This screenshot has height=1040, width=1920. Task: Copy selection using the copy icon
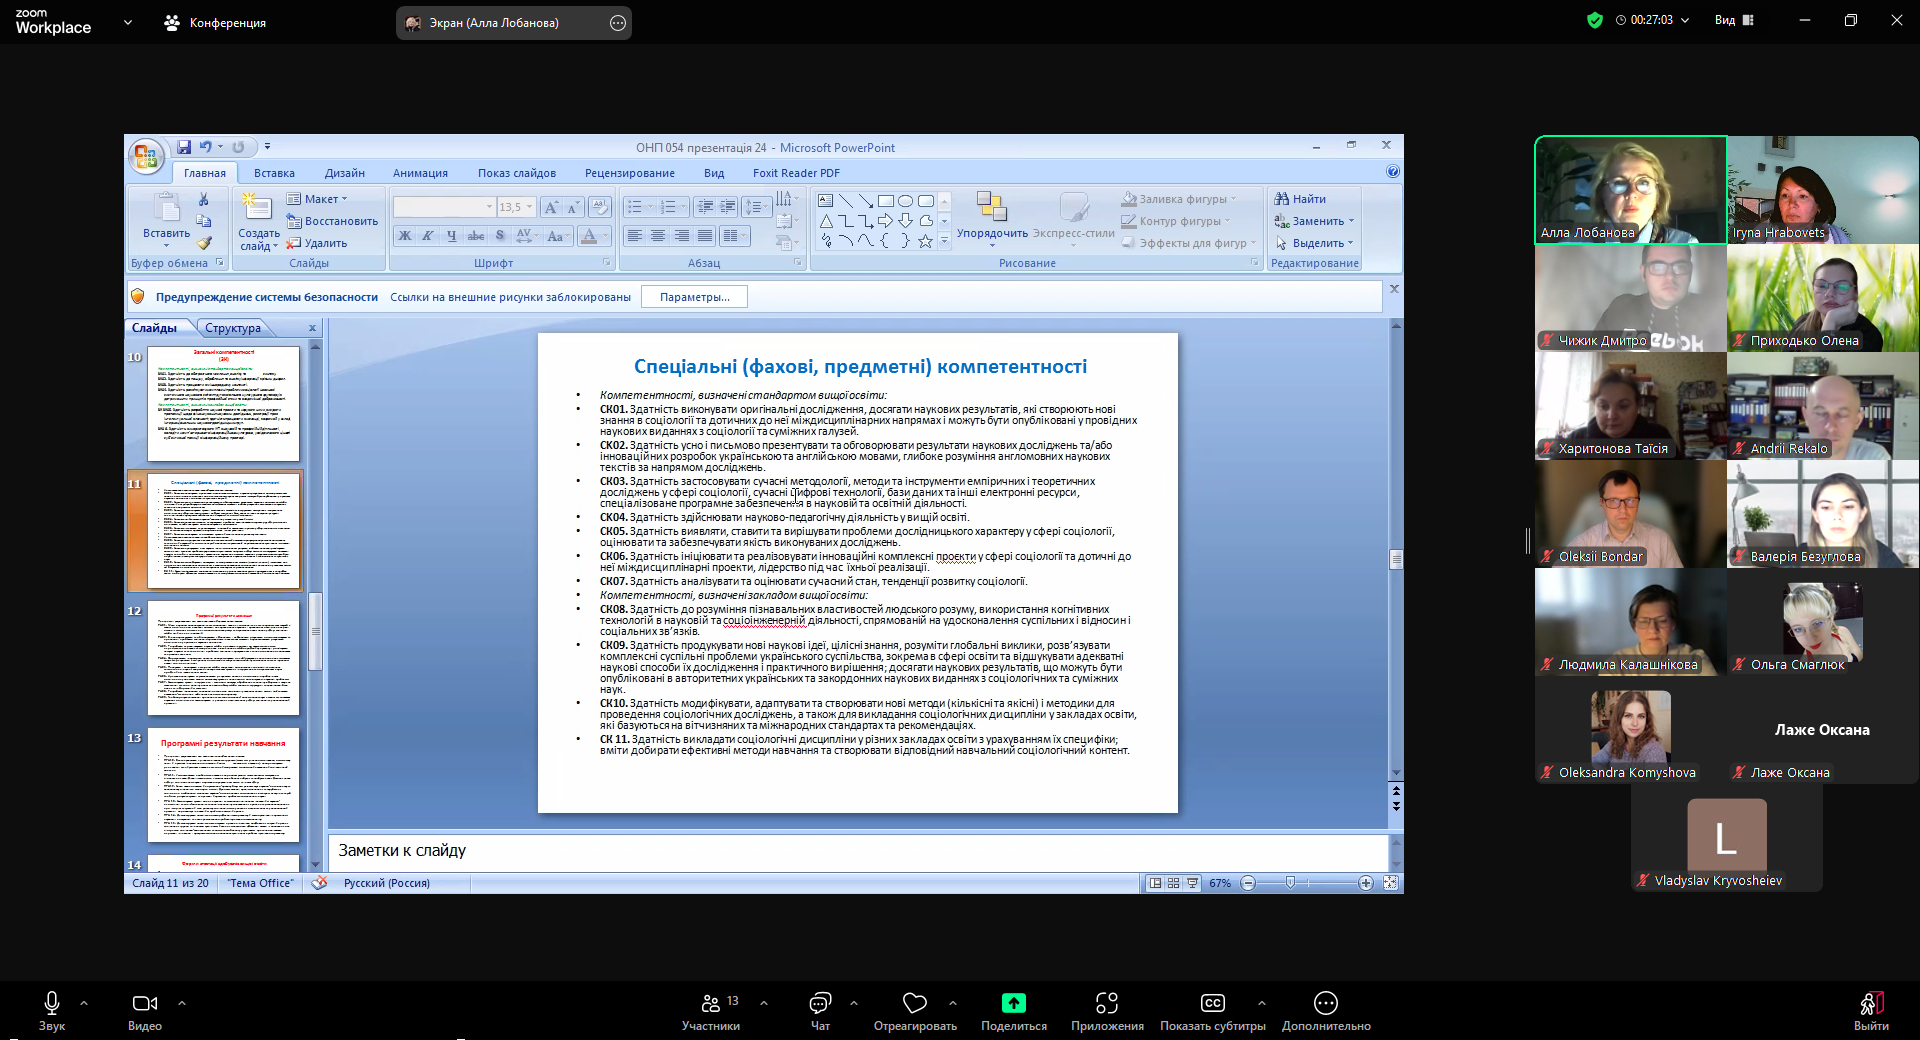pyautogui.click(x=203, y=221)
